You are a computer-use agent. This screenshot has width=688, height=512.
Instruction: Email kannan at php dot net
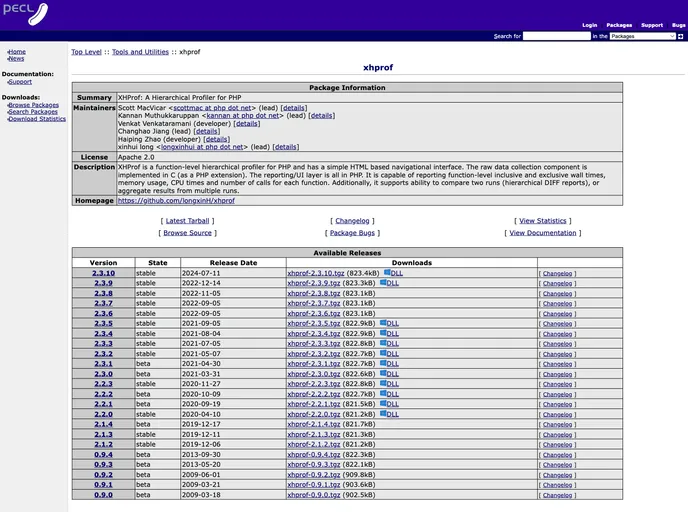pos(243,115)
